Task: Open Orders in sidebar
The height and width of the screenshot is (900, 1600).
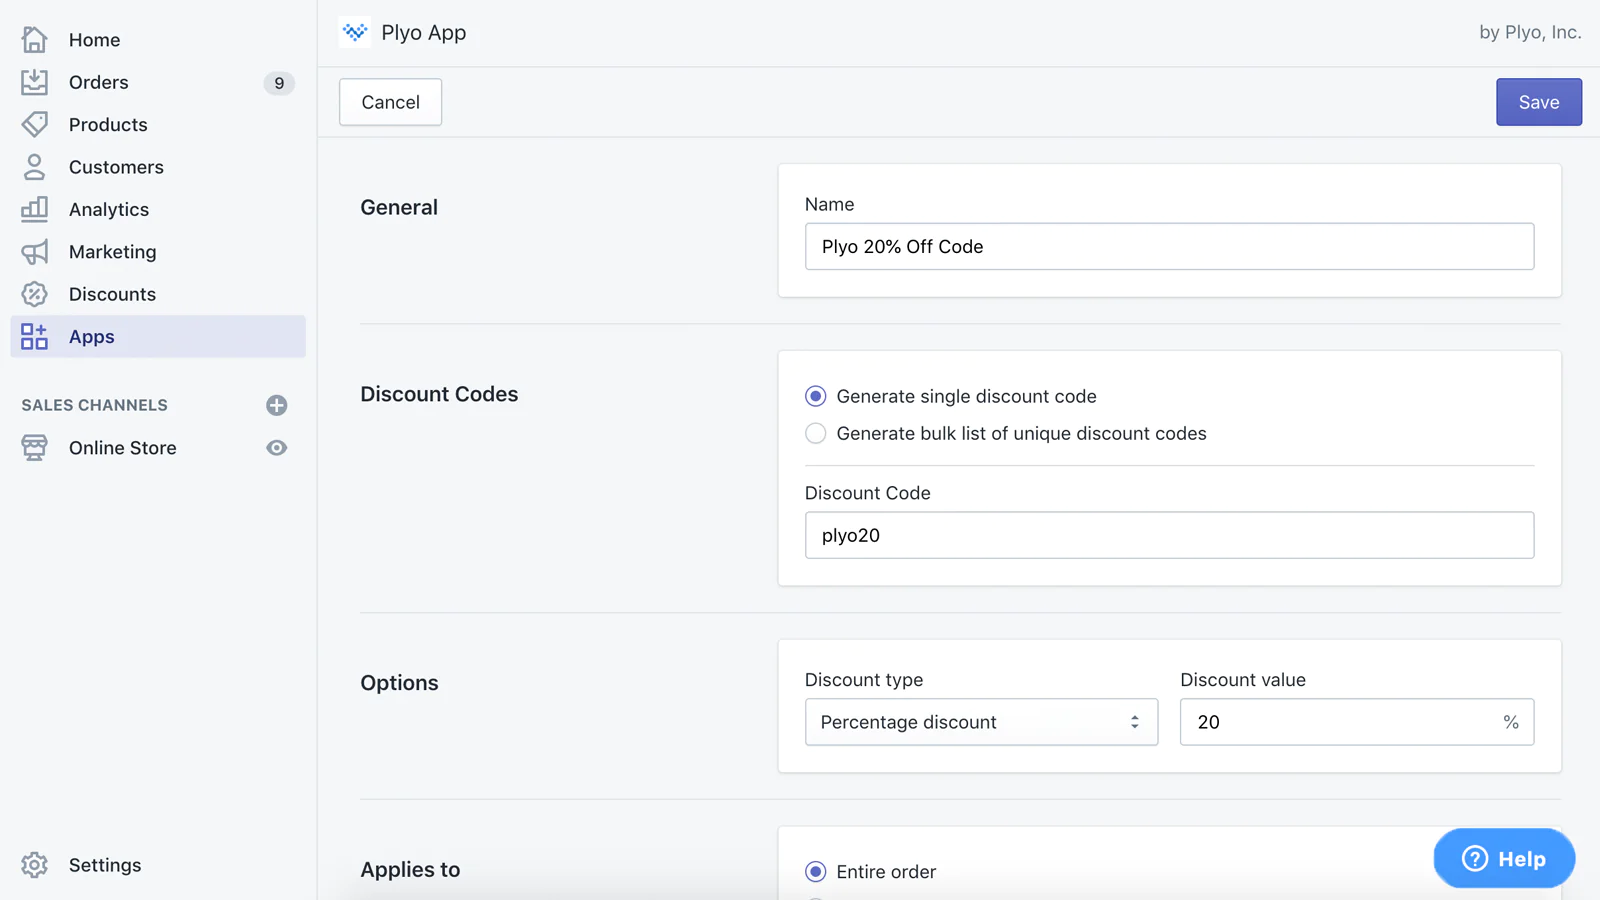Action: click(x=158, y=82)
